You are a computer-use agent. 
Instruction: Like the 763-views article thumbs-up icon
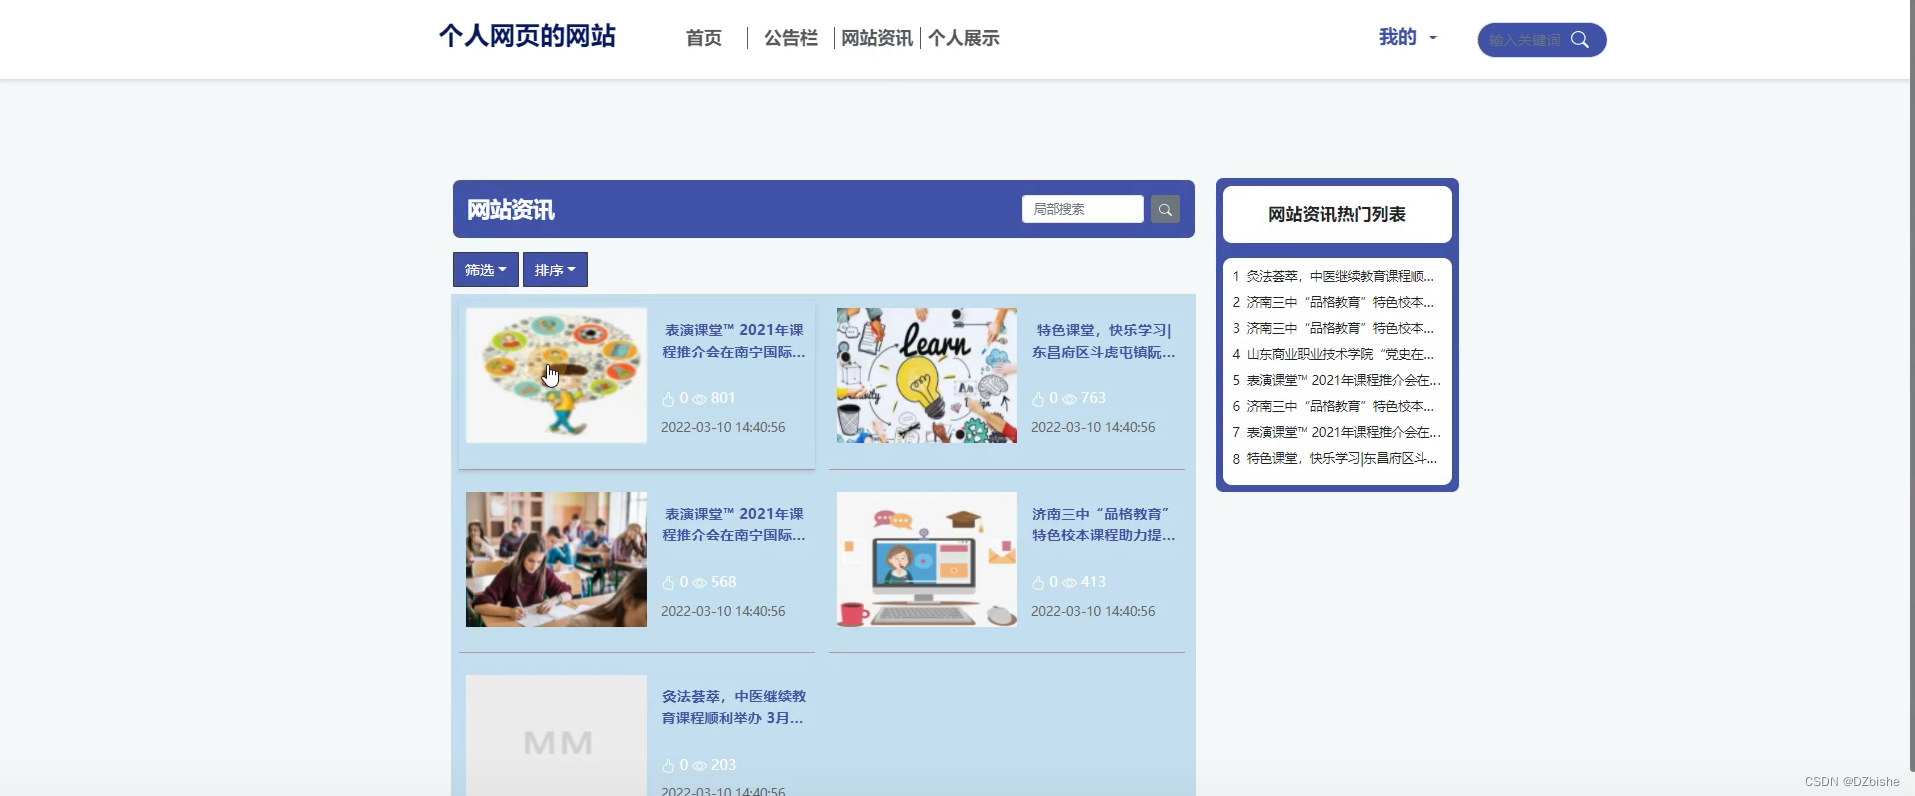tap(1038, 399)
